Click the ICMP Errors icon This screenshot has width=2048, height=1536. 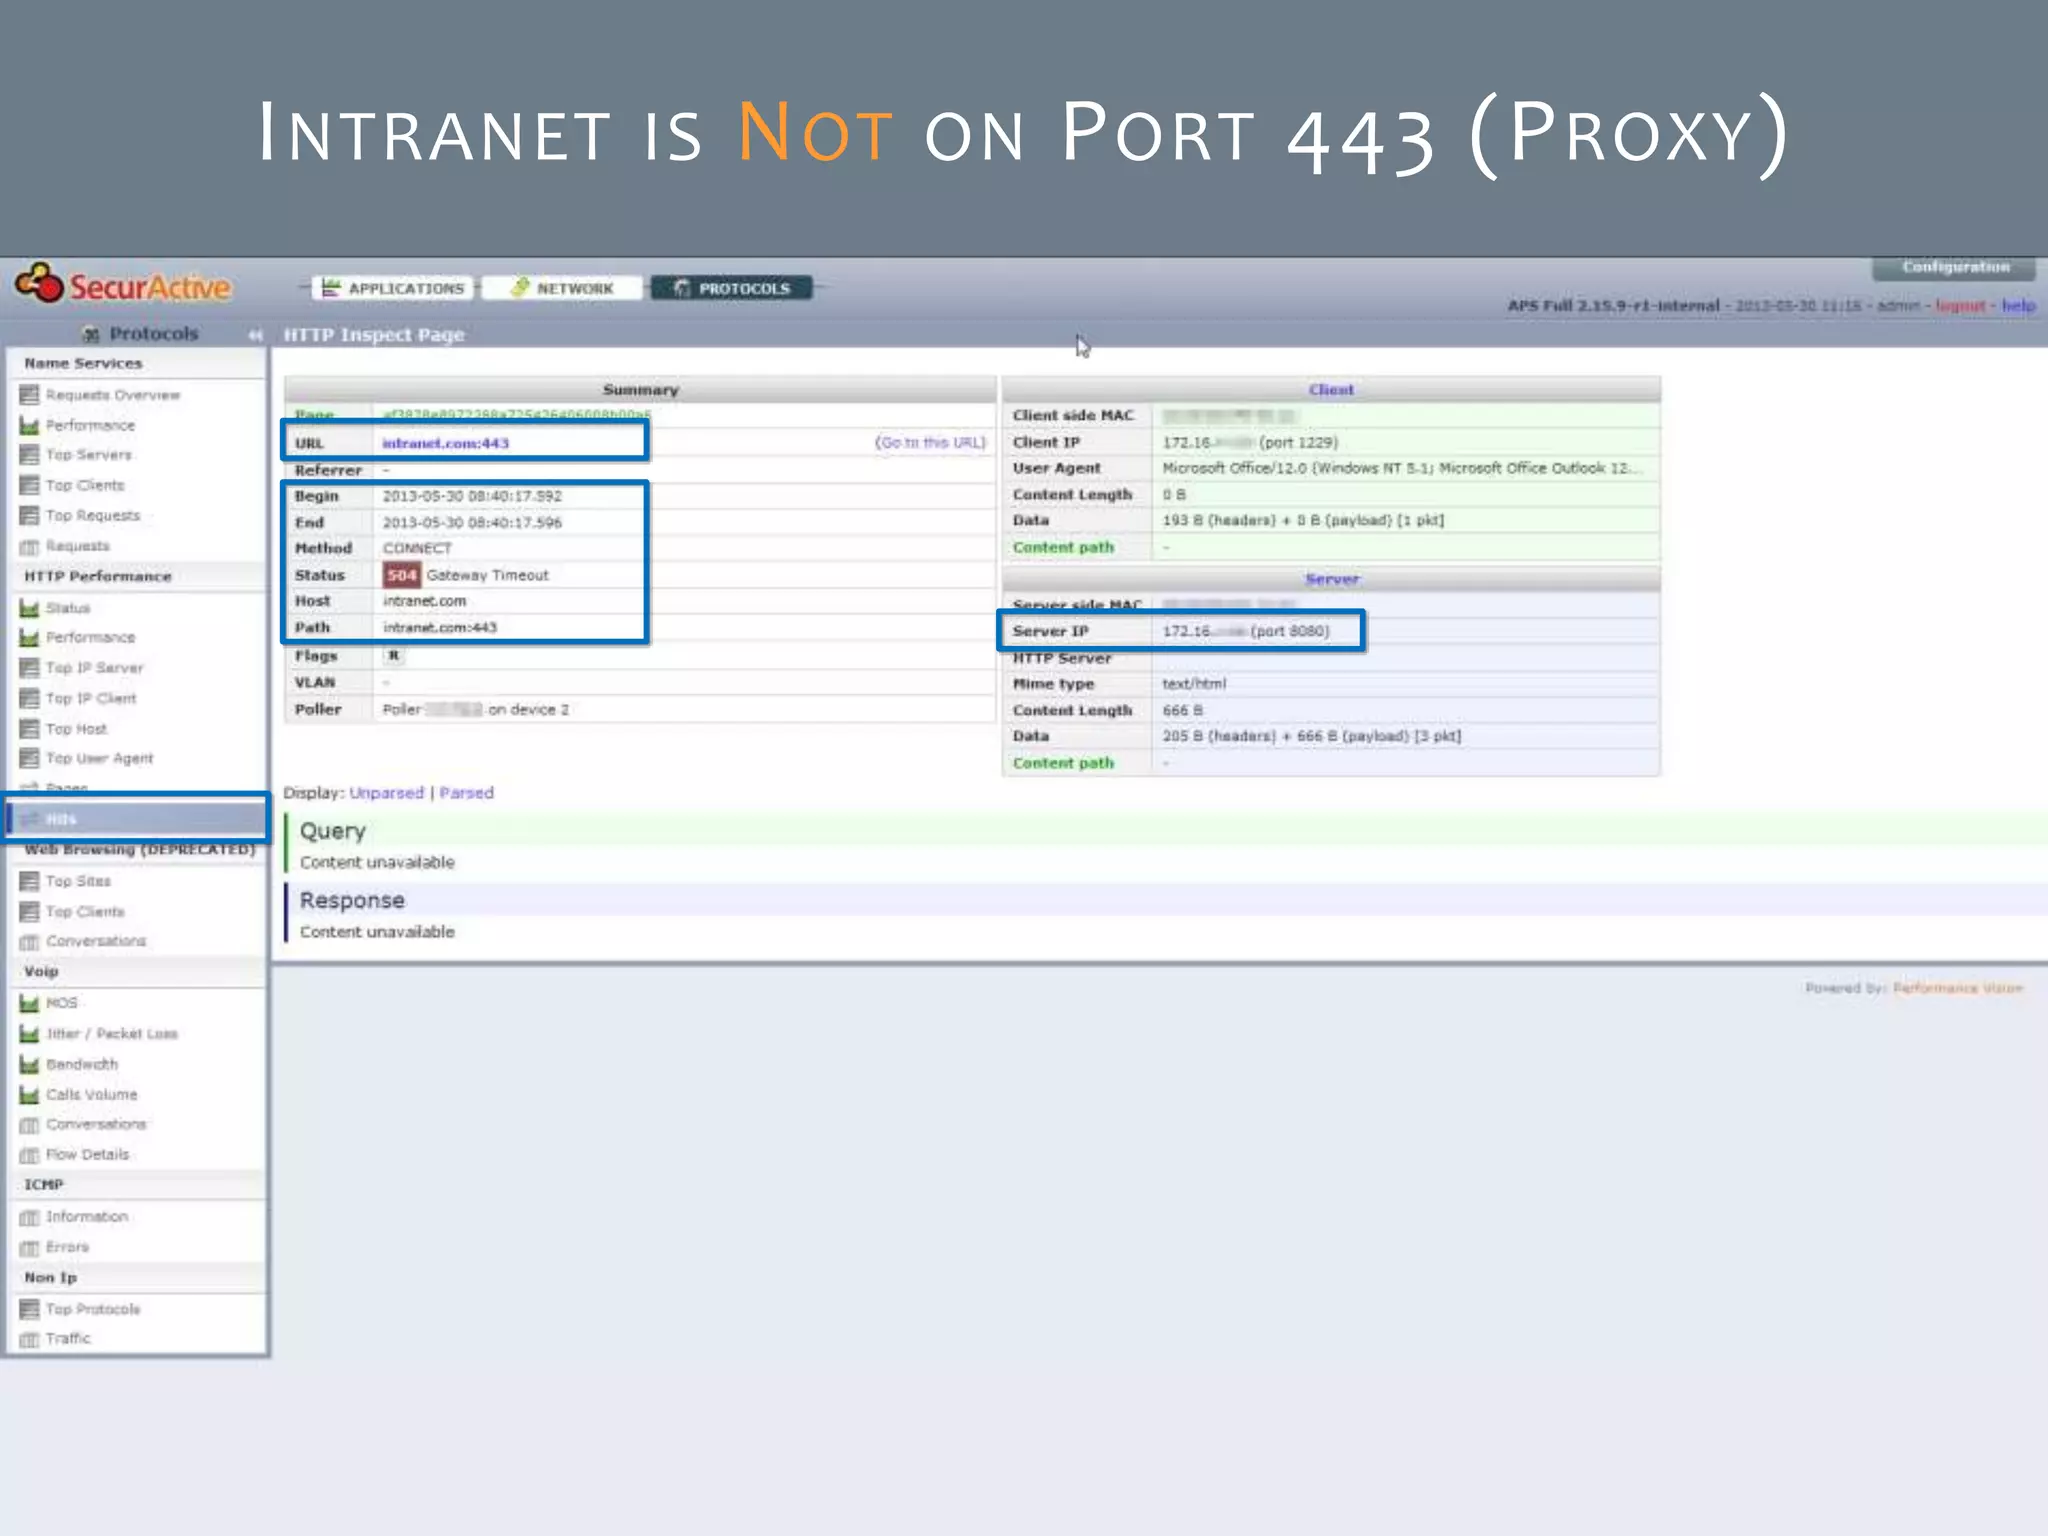tap(29, 1248)
